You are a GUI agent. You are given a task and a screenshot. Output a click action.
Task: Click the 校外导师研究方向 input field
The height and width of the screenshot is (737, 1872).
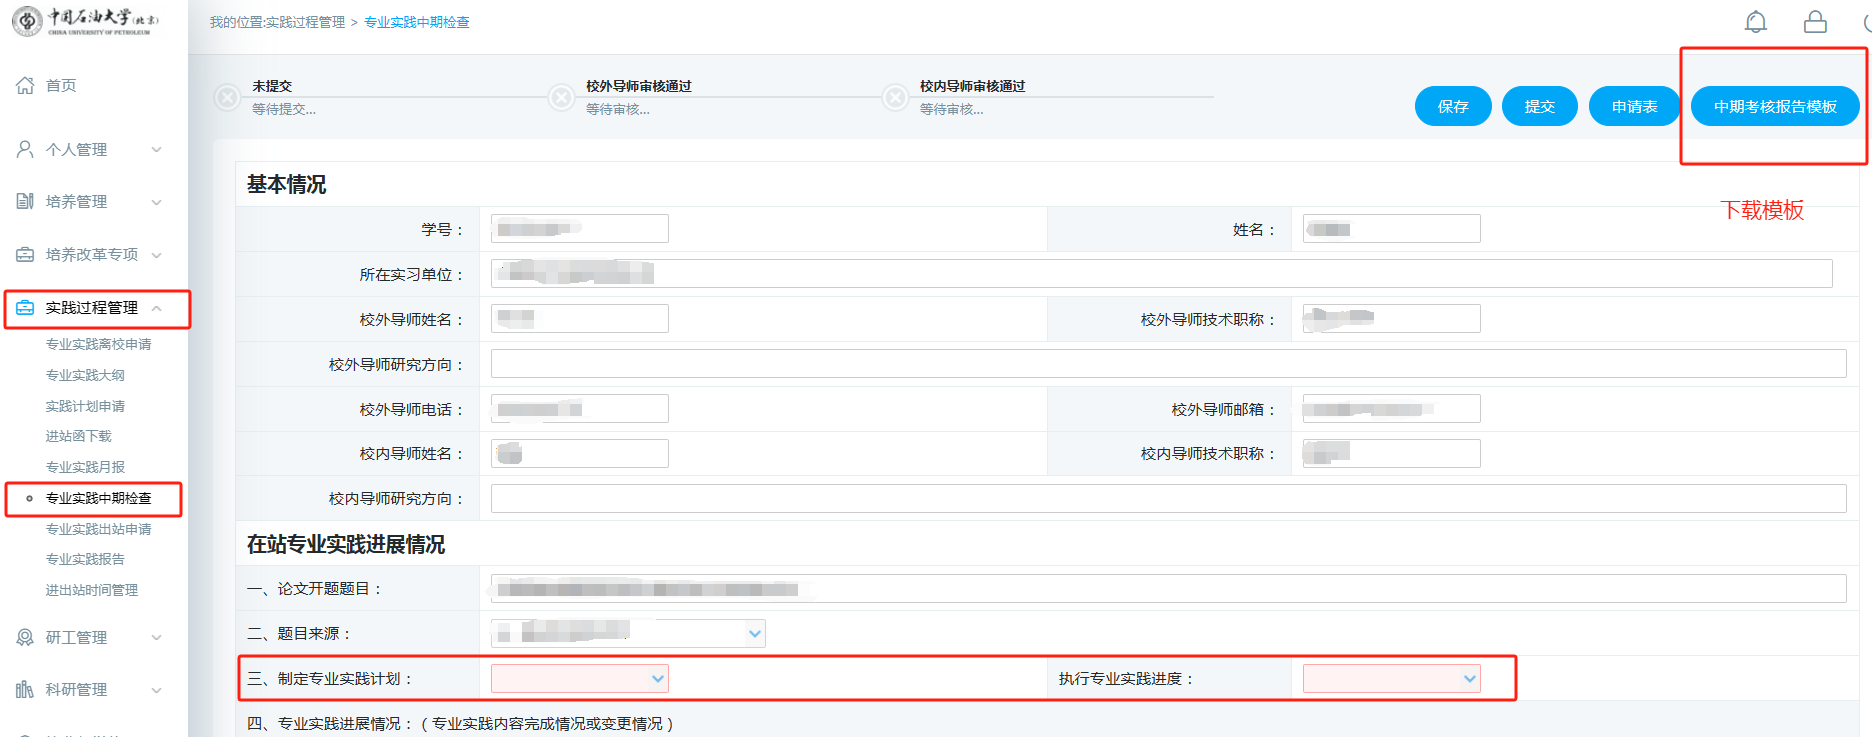tap(1167, 364)
